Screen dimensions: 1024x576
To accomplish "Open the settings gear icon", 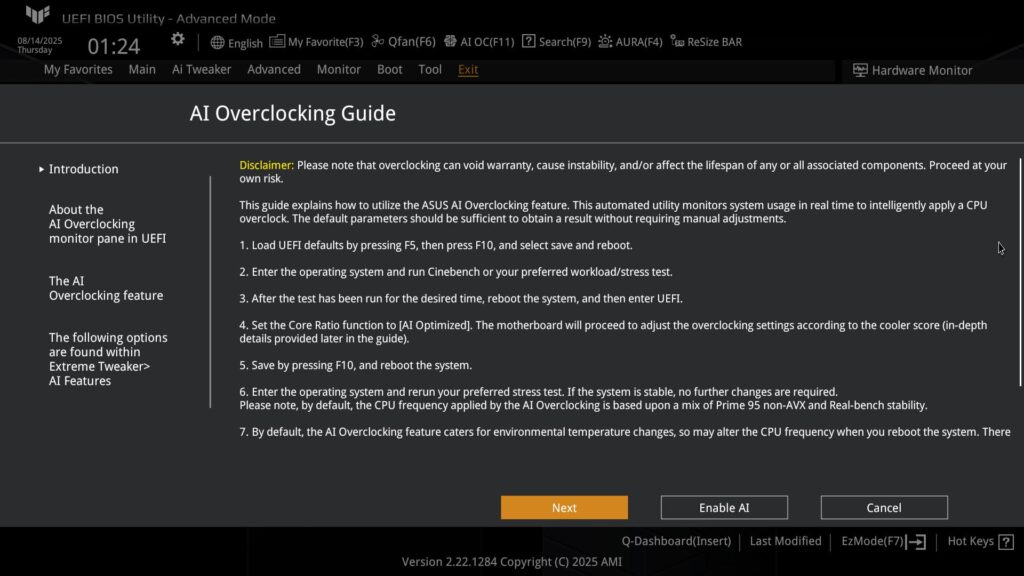I will [x=178, y=39].
